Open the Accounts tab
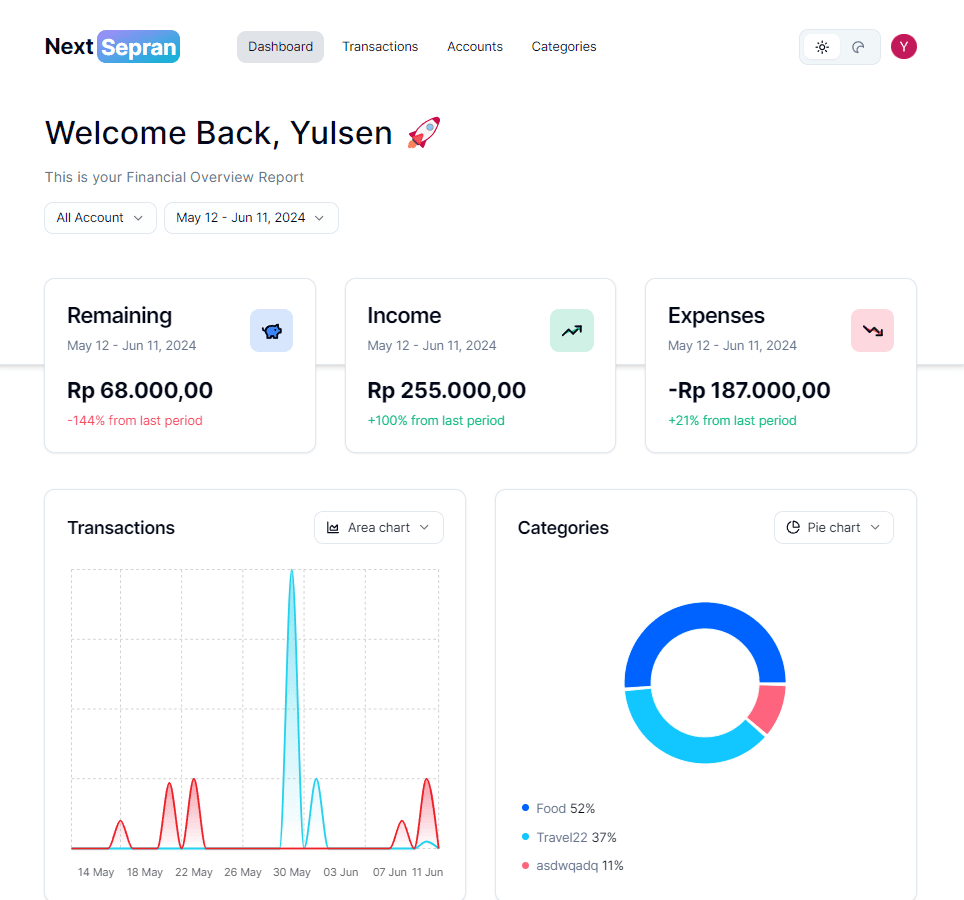Viewport: 964px width, 900px height. tap(475, 47)
